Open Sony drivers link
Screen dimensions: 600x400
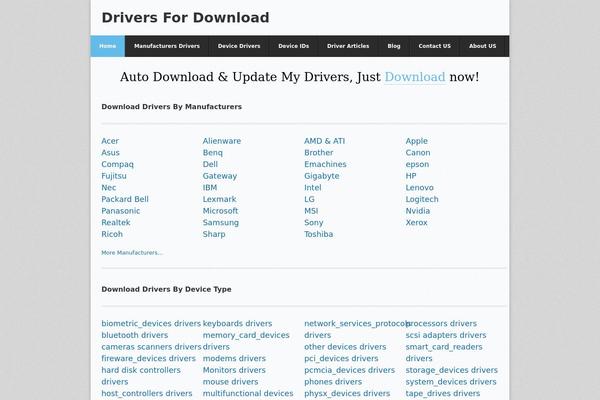point(314,222)
